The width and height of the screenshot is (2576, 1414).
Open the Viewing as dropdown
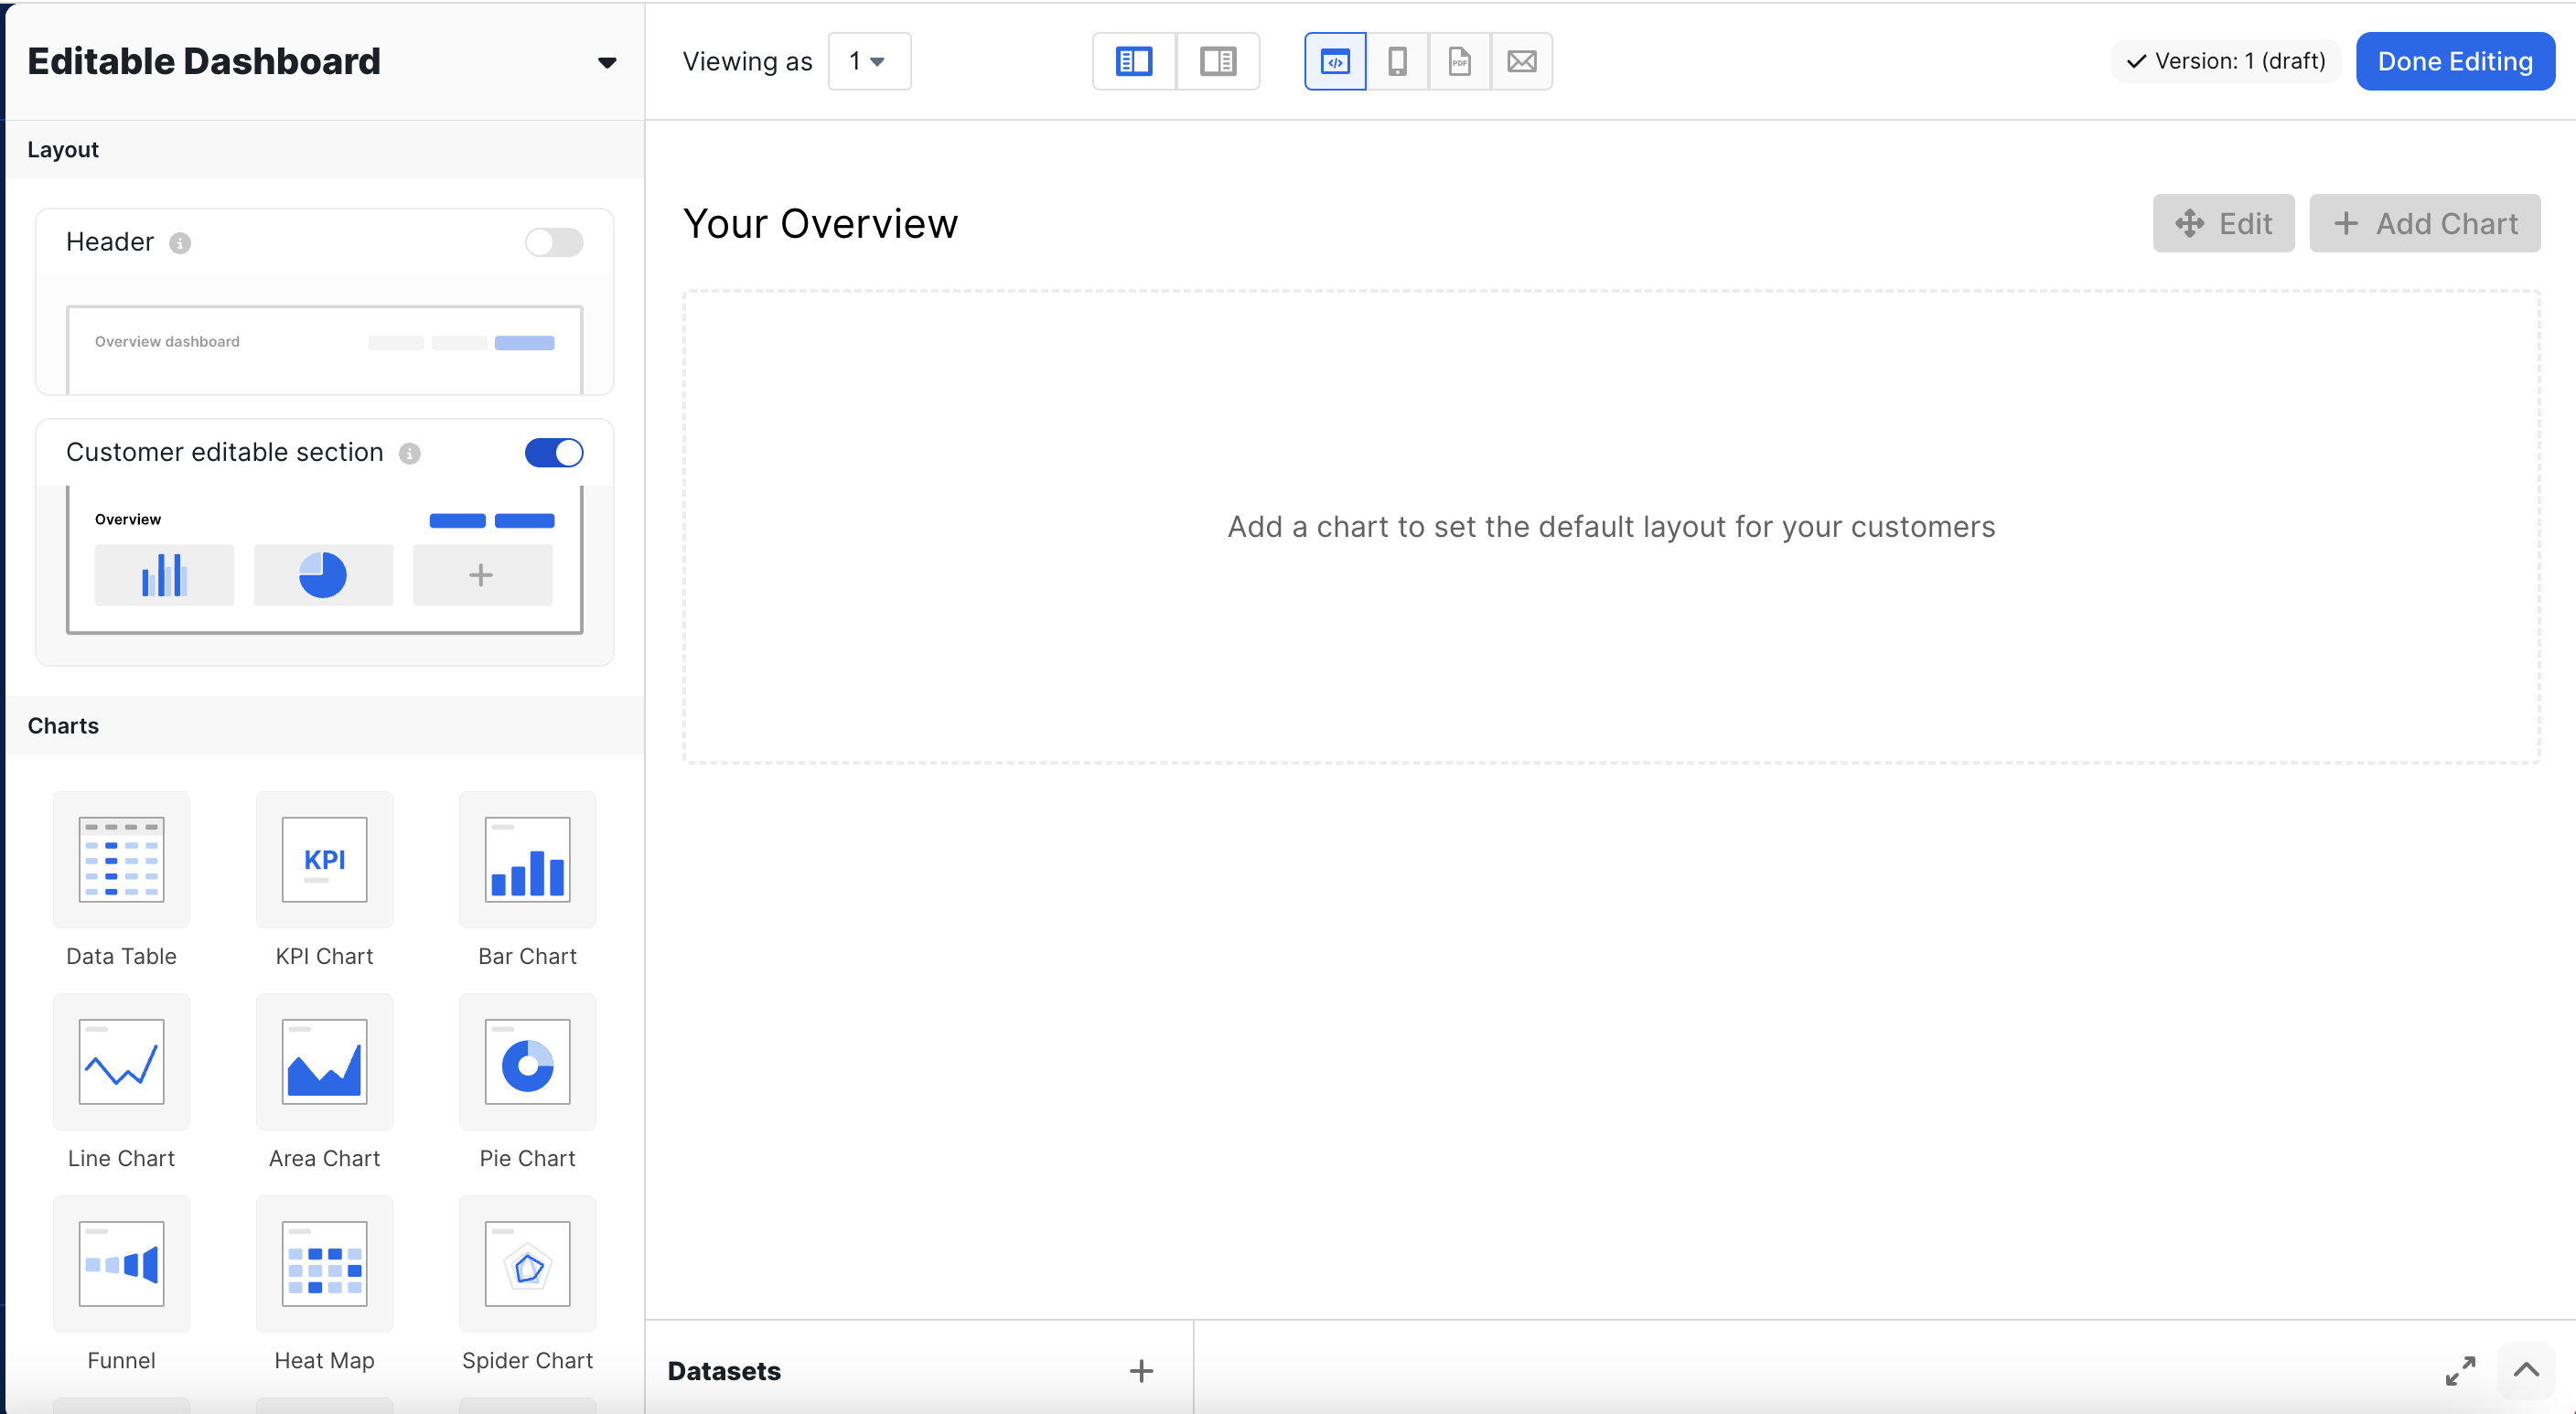click(x=868, y=61)
